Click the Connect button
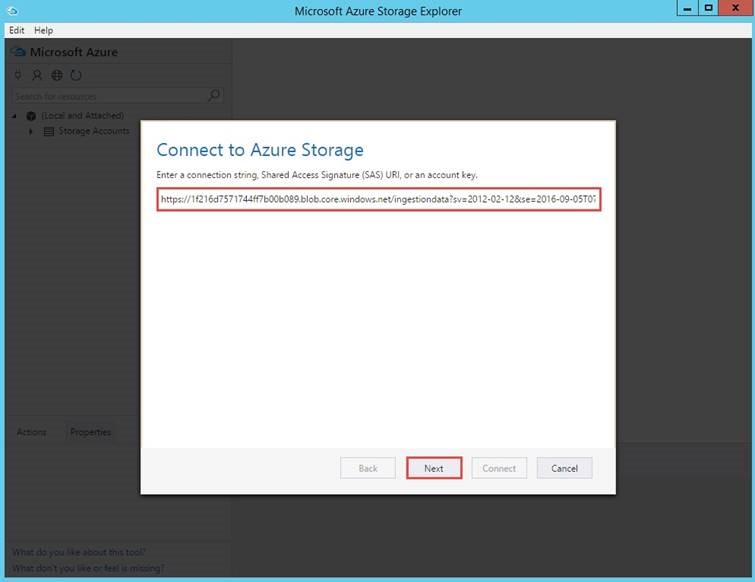 [x=499, y=468]
